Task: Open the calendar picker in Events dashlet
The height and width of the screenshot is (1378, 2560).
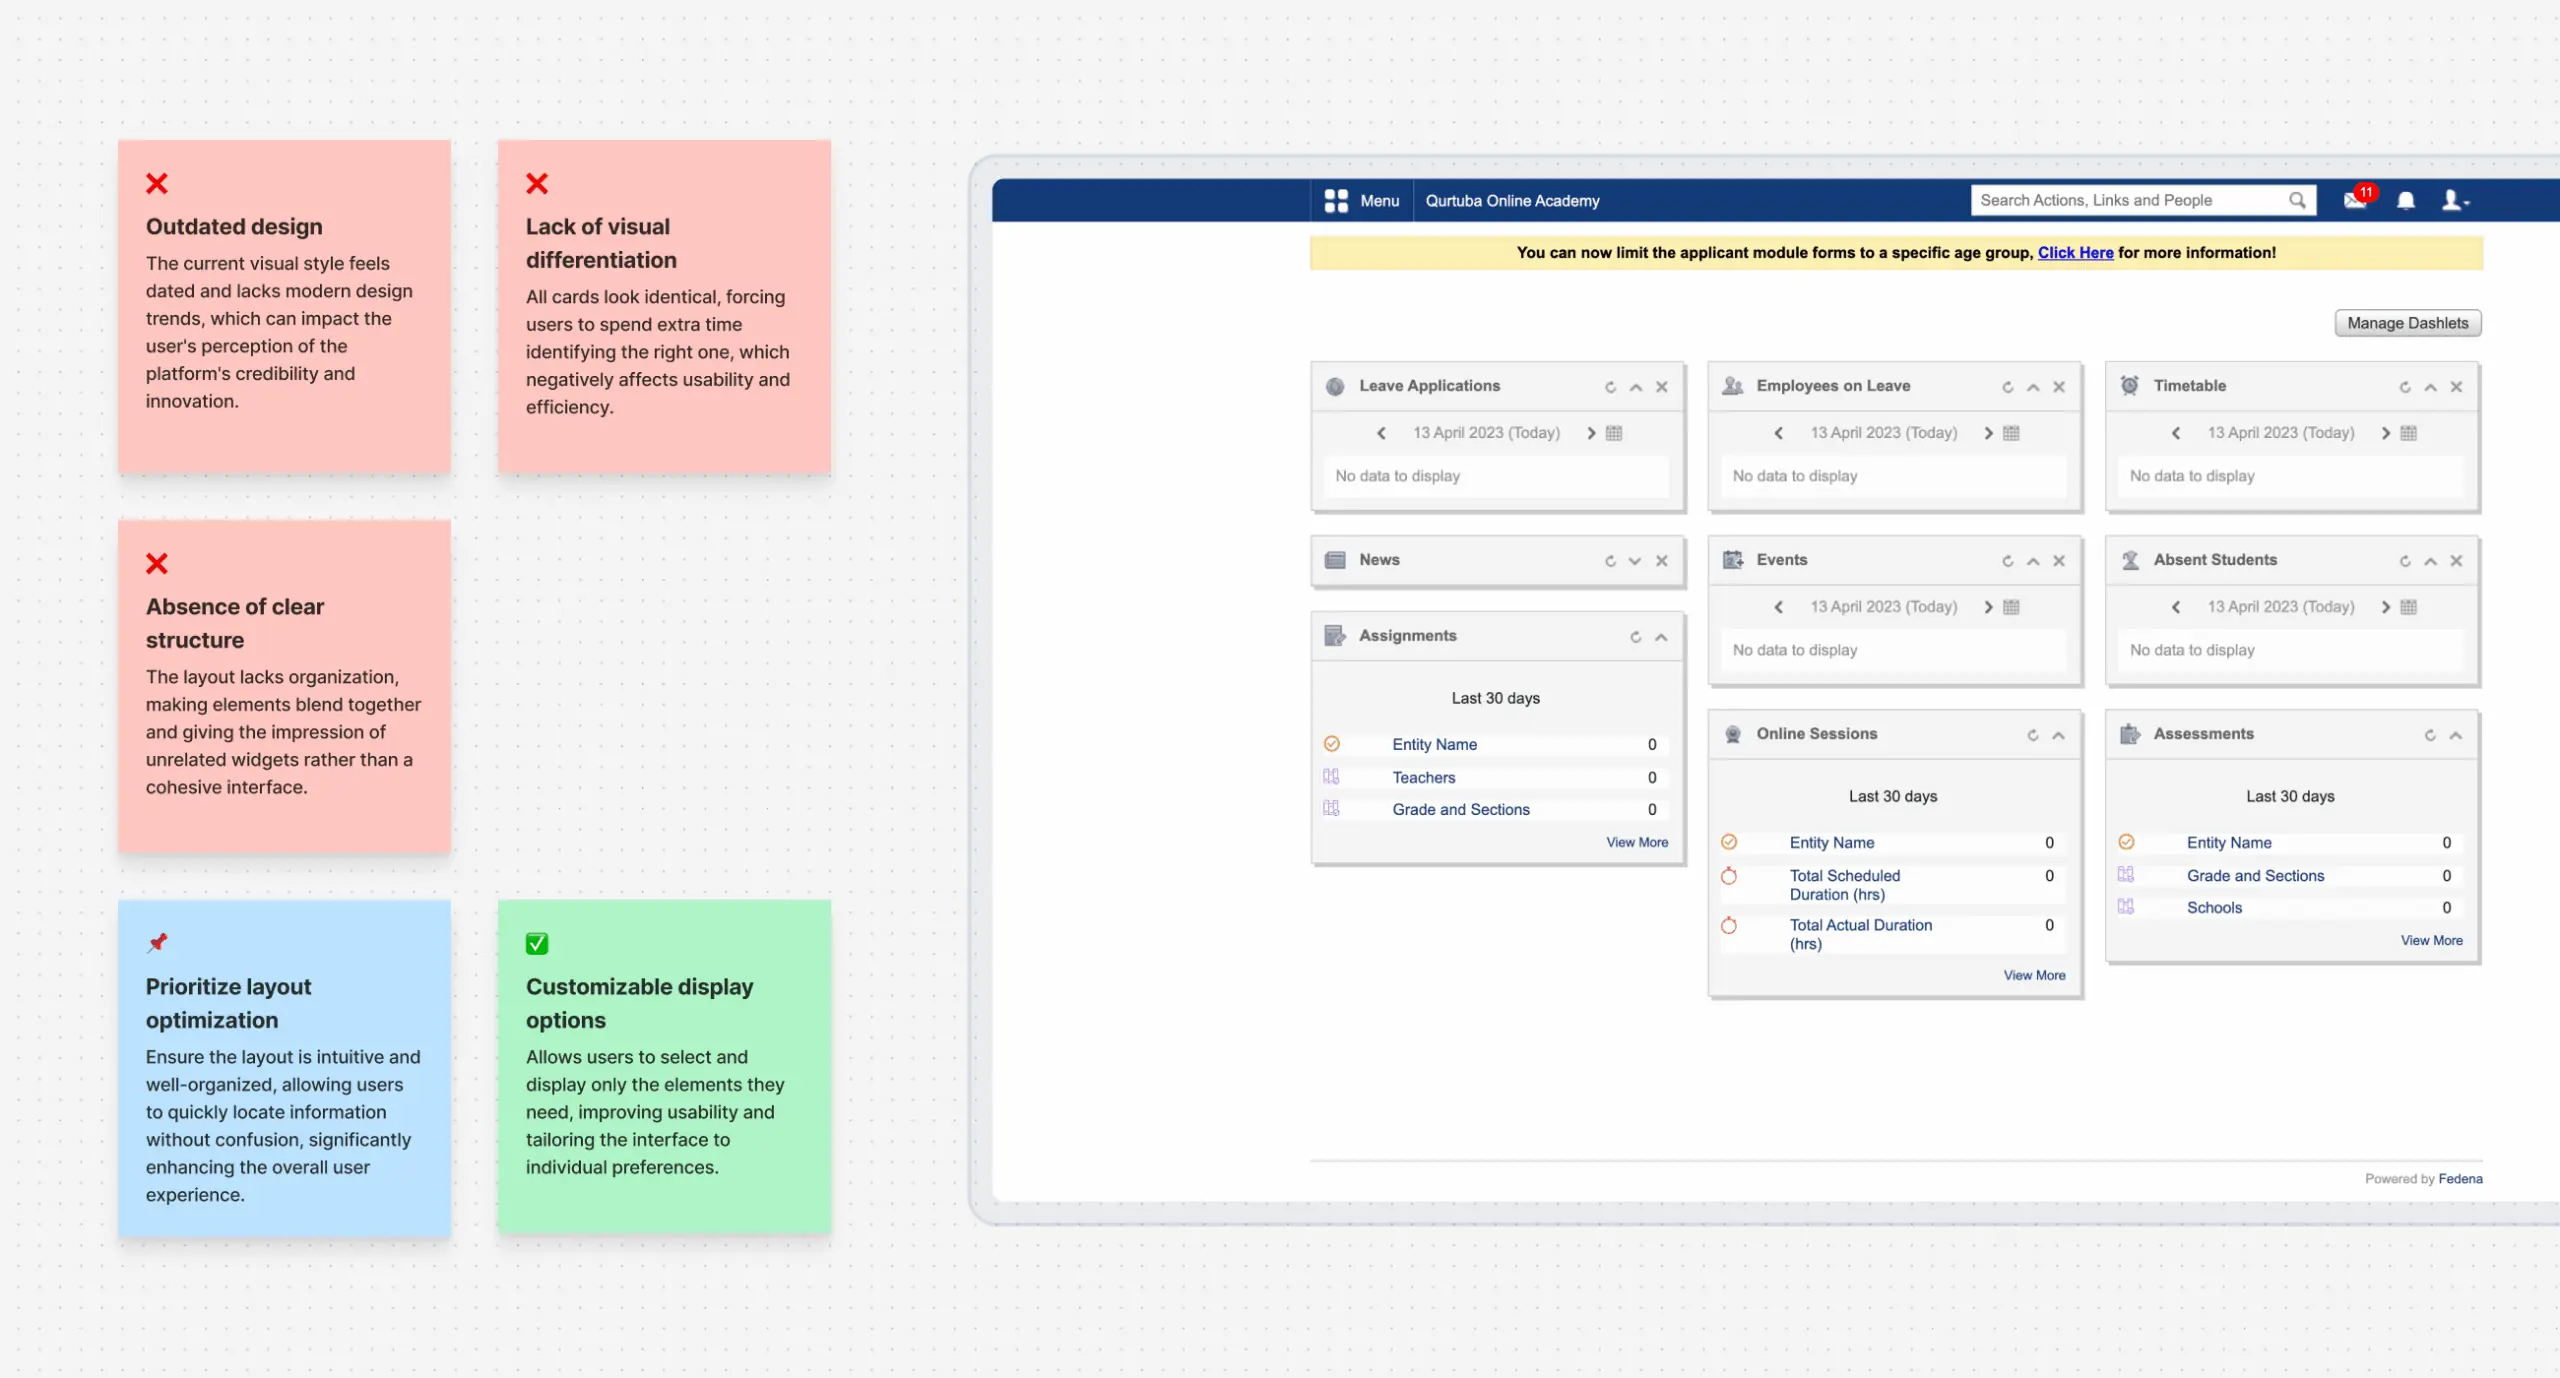Action: click(x=2011, y=607)
